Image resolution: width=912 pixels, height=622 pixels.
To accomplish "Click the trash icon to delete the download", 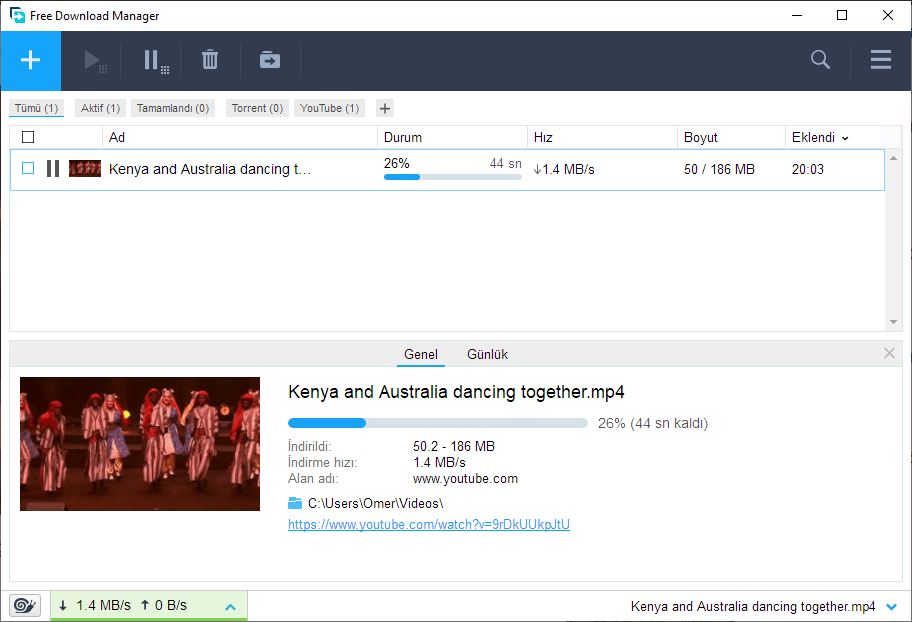I will (210, 60).
